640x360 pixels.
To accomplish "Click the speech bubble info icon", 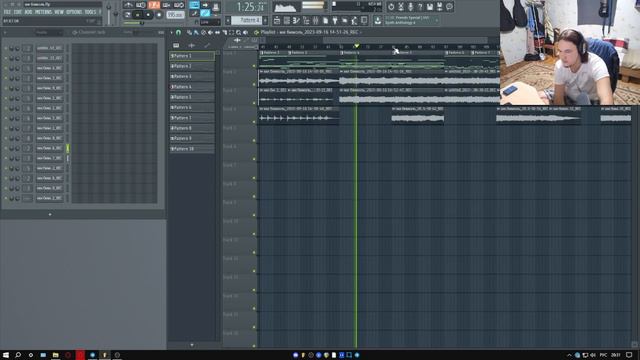I will tap(449, 7).
